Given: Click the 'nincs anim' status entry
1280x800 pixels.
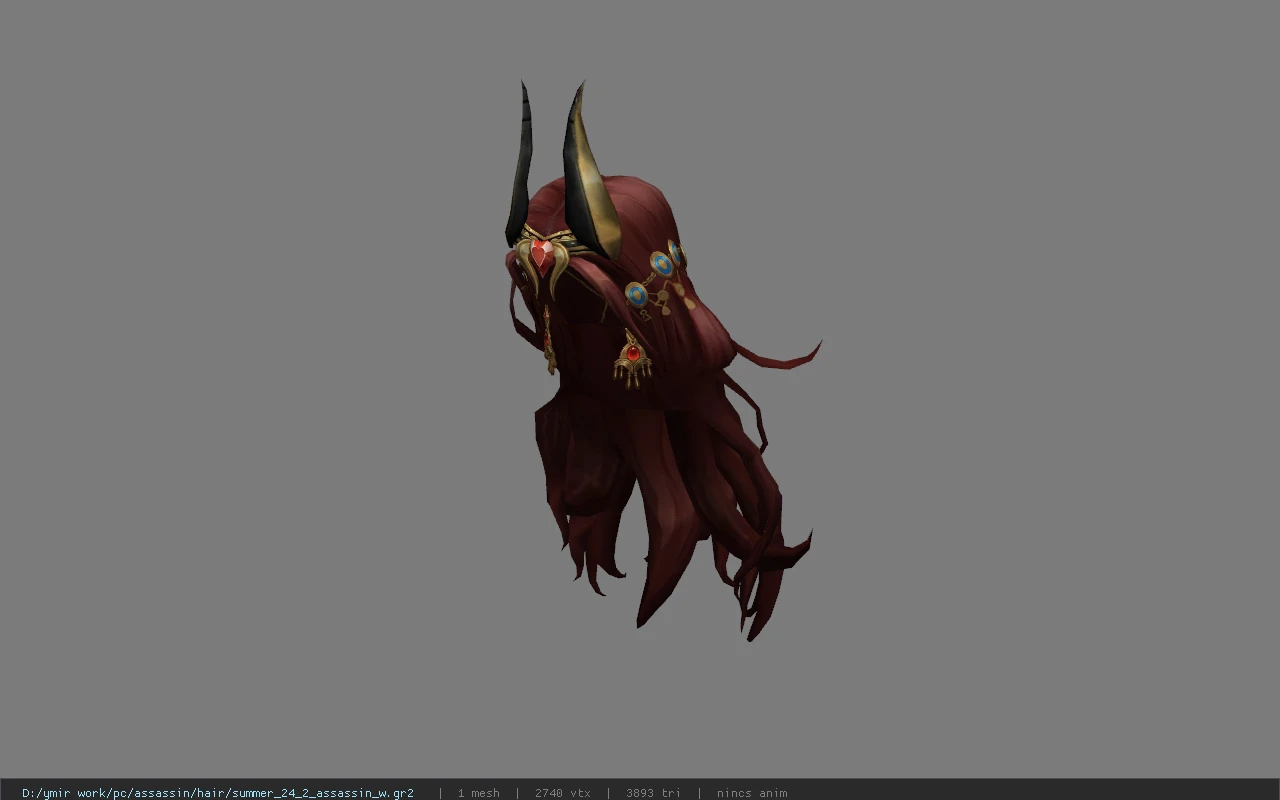Looking at the screenshot, I should [x=752, y=793].
